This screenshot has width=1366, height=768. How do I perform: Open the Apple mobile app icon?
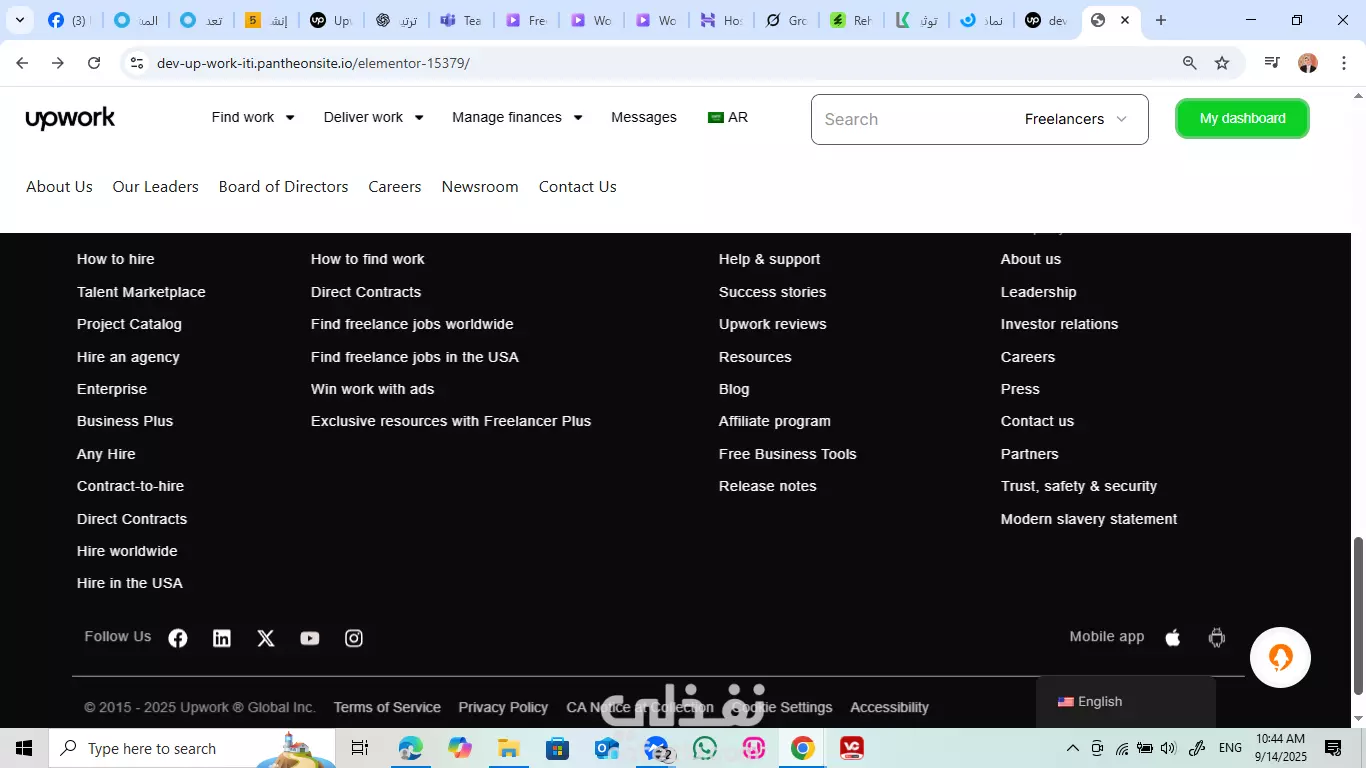(x=1173, y=637)
